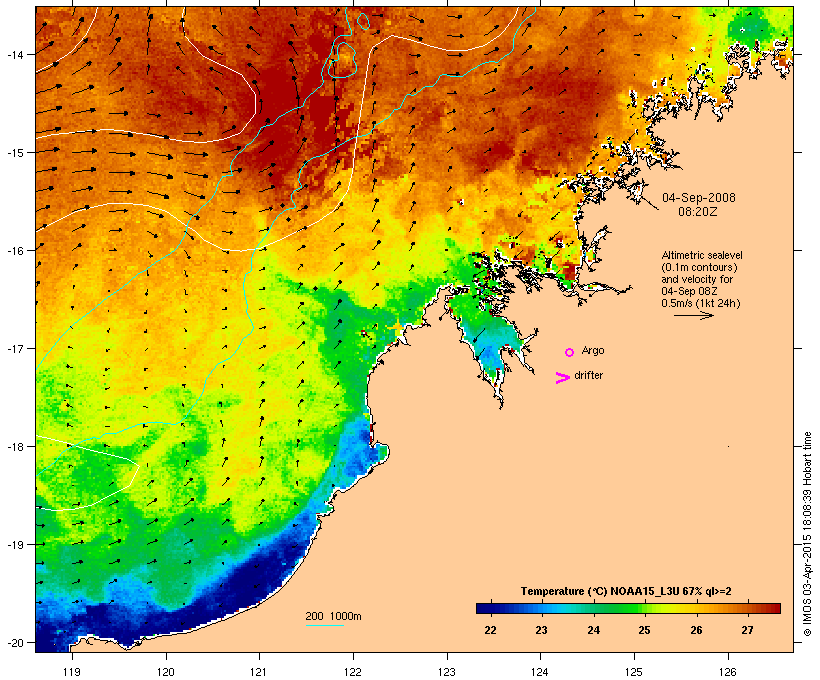This screenshot has width=820, height=680.
Task: Click the '25' temperature scale value
Action: (644, 630)
